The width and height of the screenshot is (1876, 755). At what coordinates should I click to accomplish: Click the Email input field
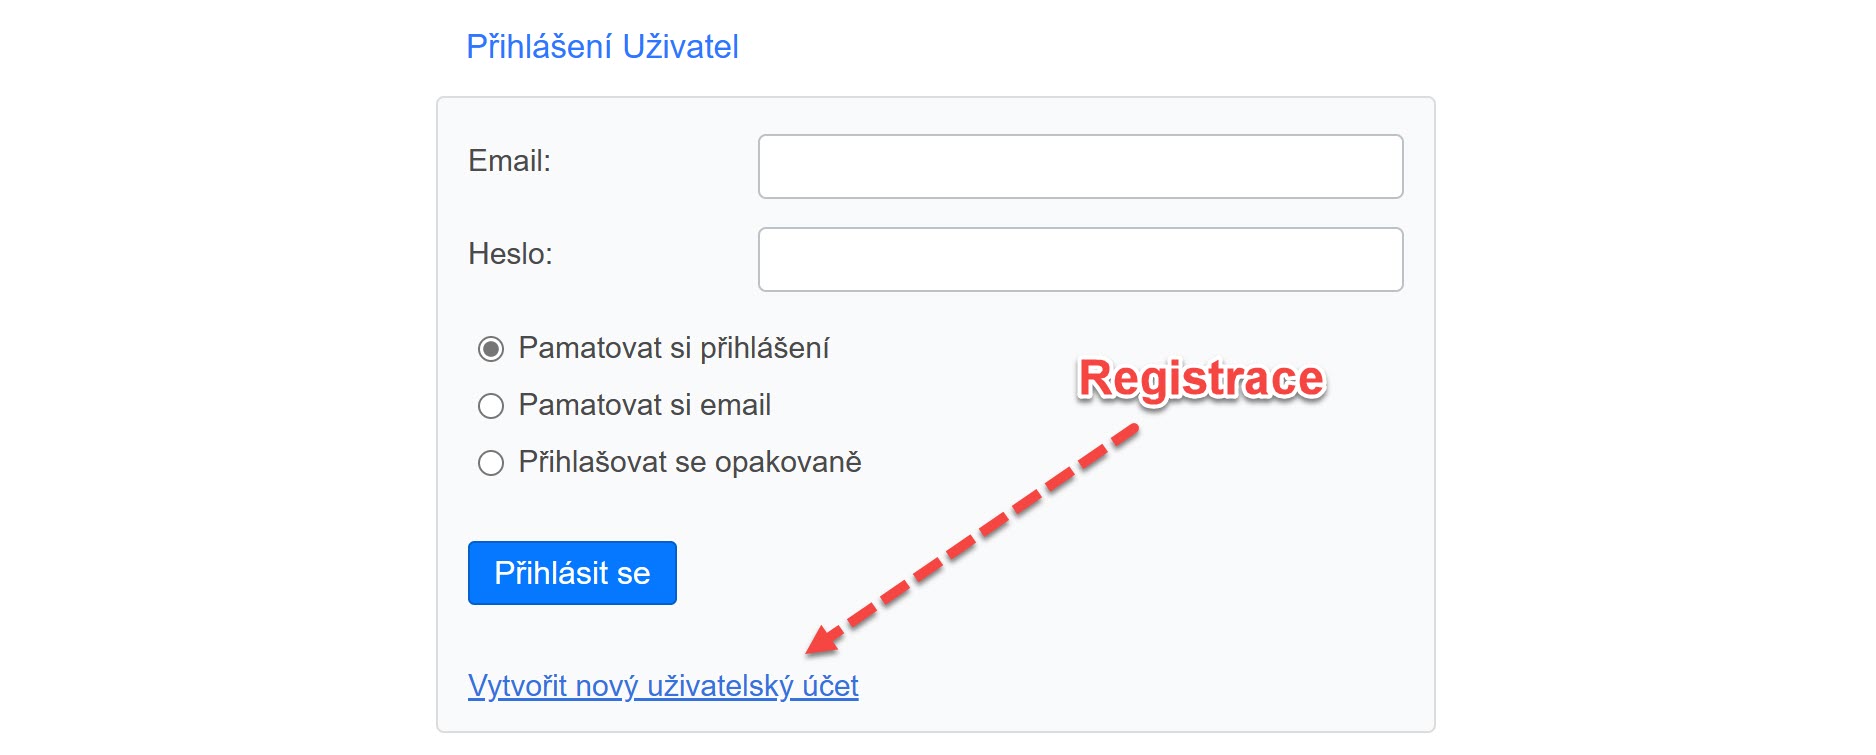(x=1080, y=167)
